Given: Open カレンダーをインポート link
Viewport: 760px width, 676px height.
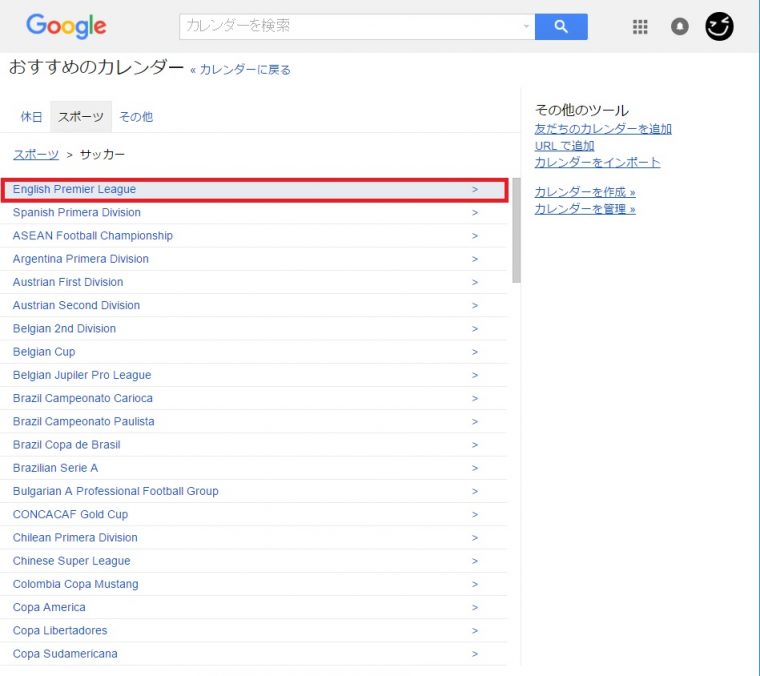Looking at the screenshot, I should point(597,162).
